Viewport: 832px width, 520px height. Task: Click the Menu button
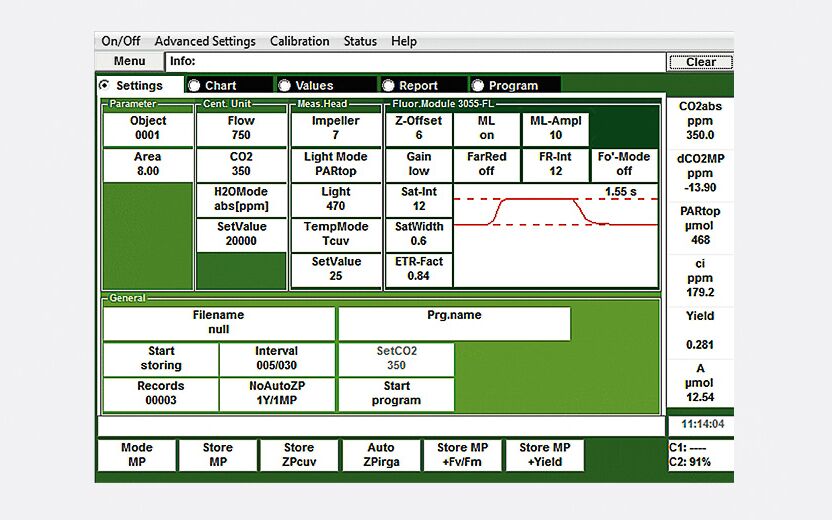tap(129, 61)
